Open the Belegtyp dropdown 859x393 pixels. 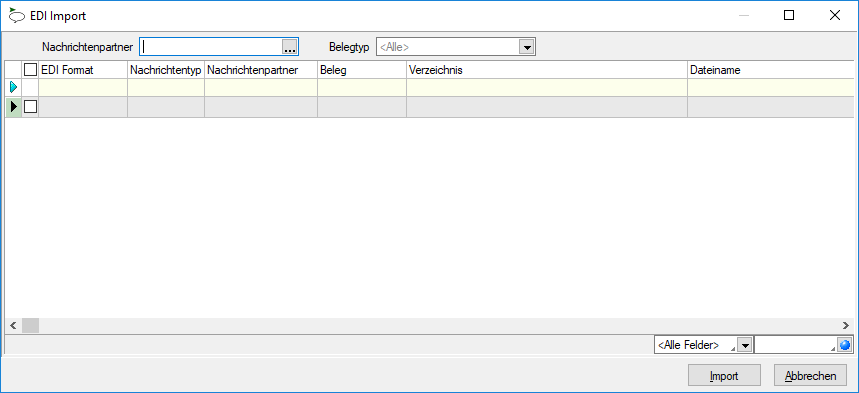pyautogui.click(x=526, y=48)
